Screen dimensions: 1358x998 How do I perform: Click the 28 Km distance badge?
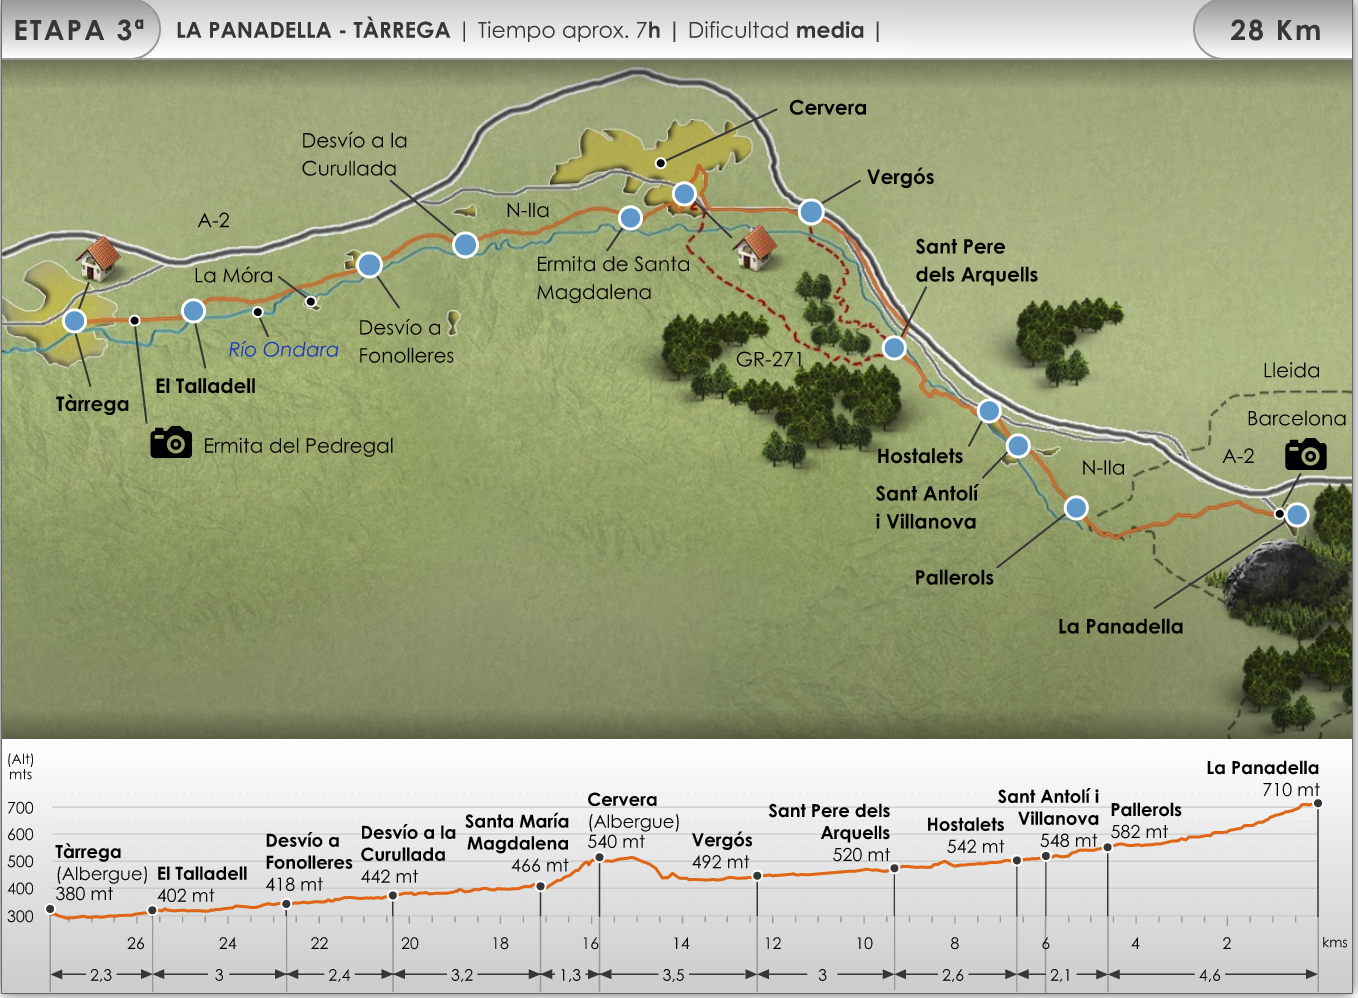(x=1274, y=30)
